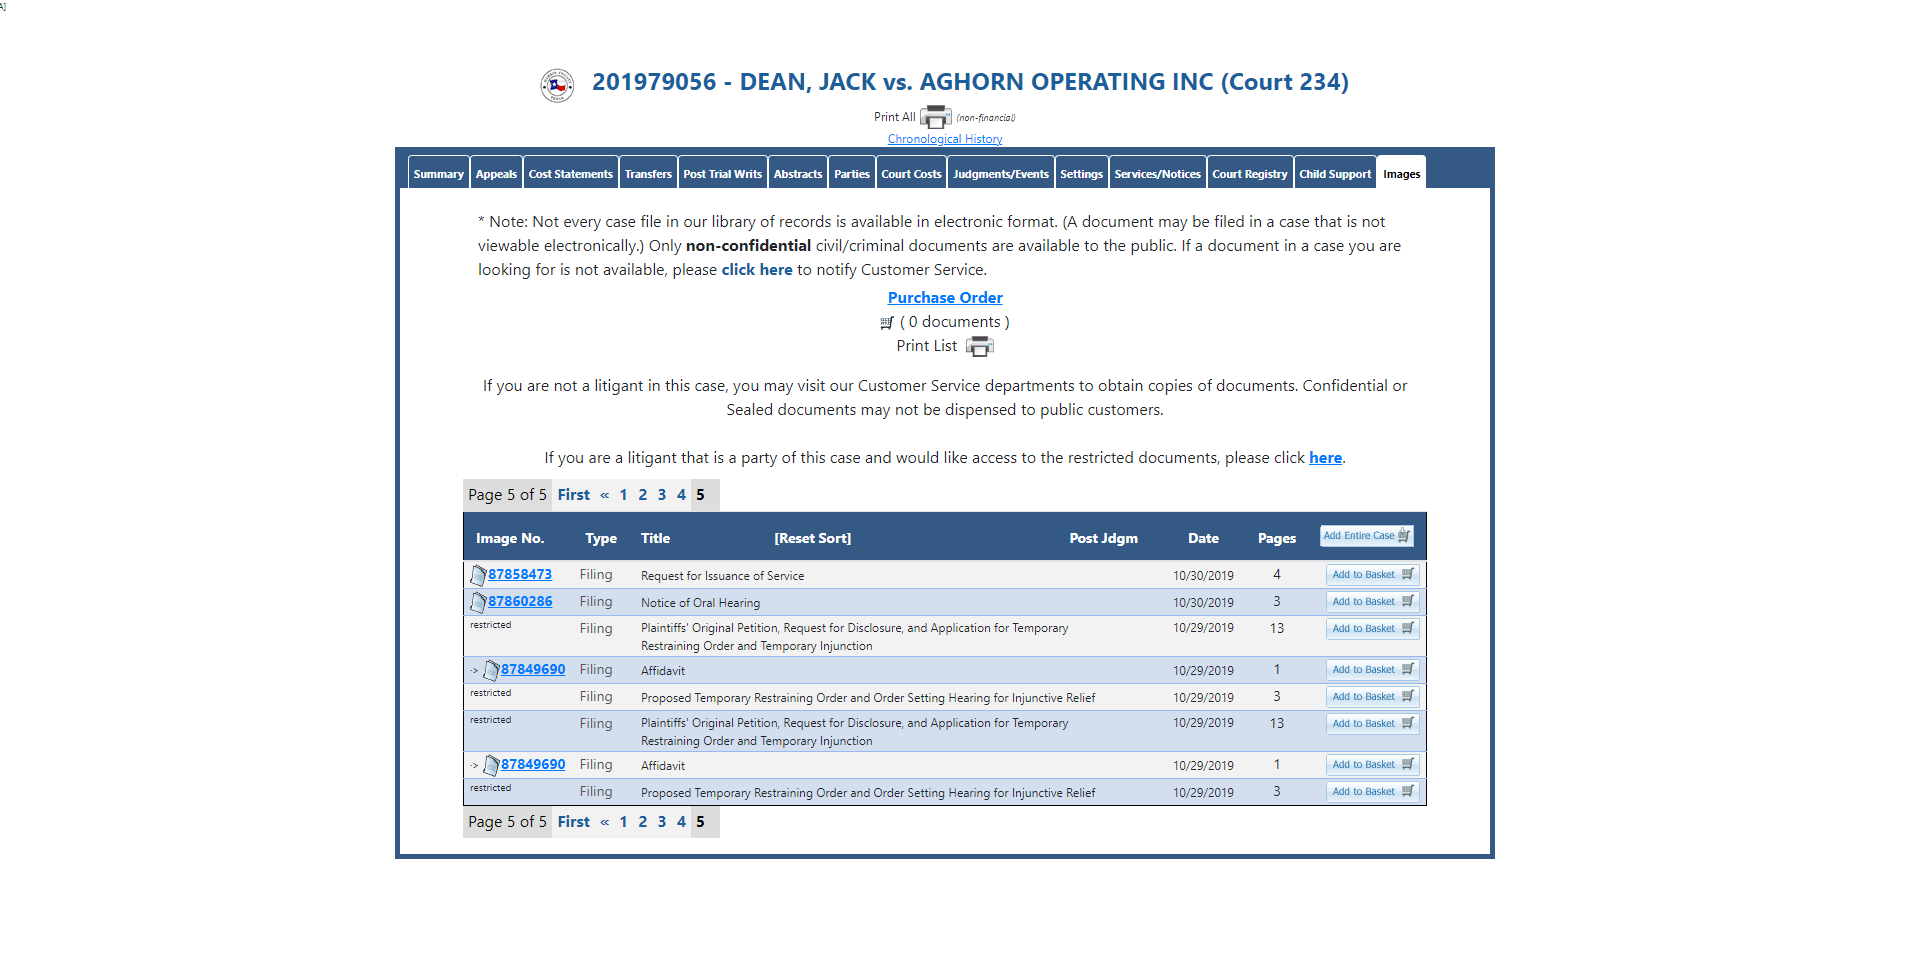The image size is (1920, 969).
Task: Open the Chronological History link
Action: 945,139
